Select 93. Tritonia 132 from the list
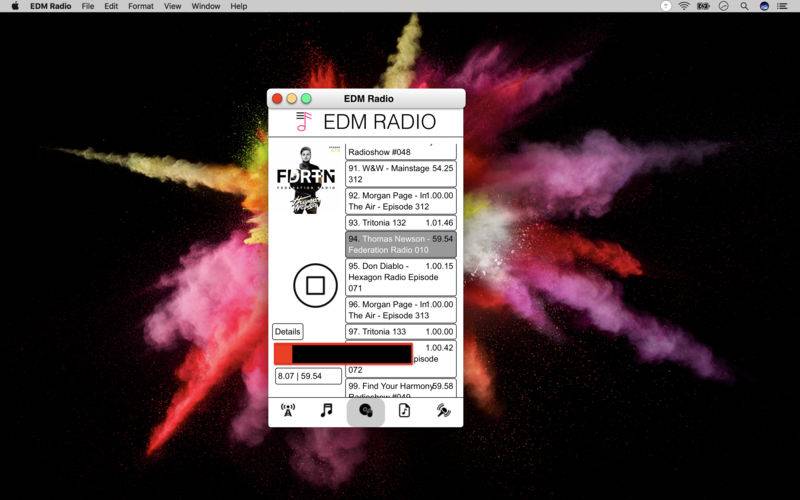800x500 pixels. [x=400, y=223]
